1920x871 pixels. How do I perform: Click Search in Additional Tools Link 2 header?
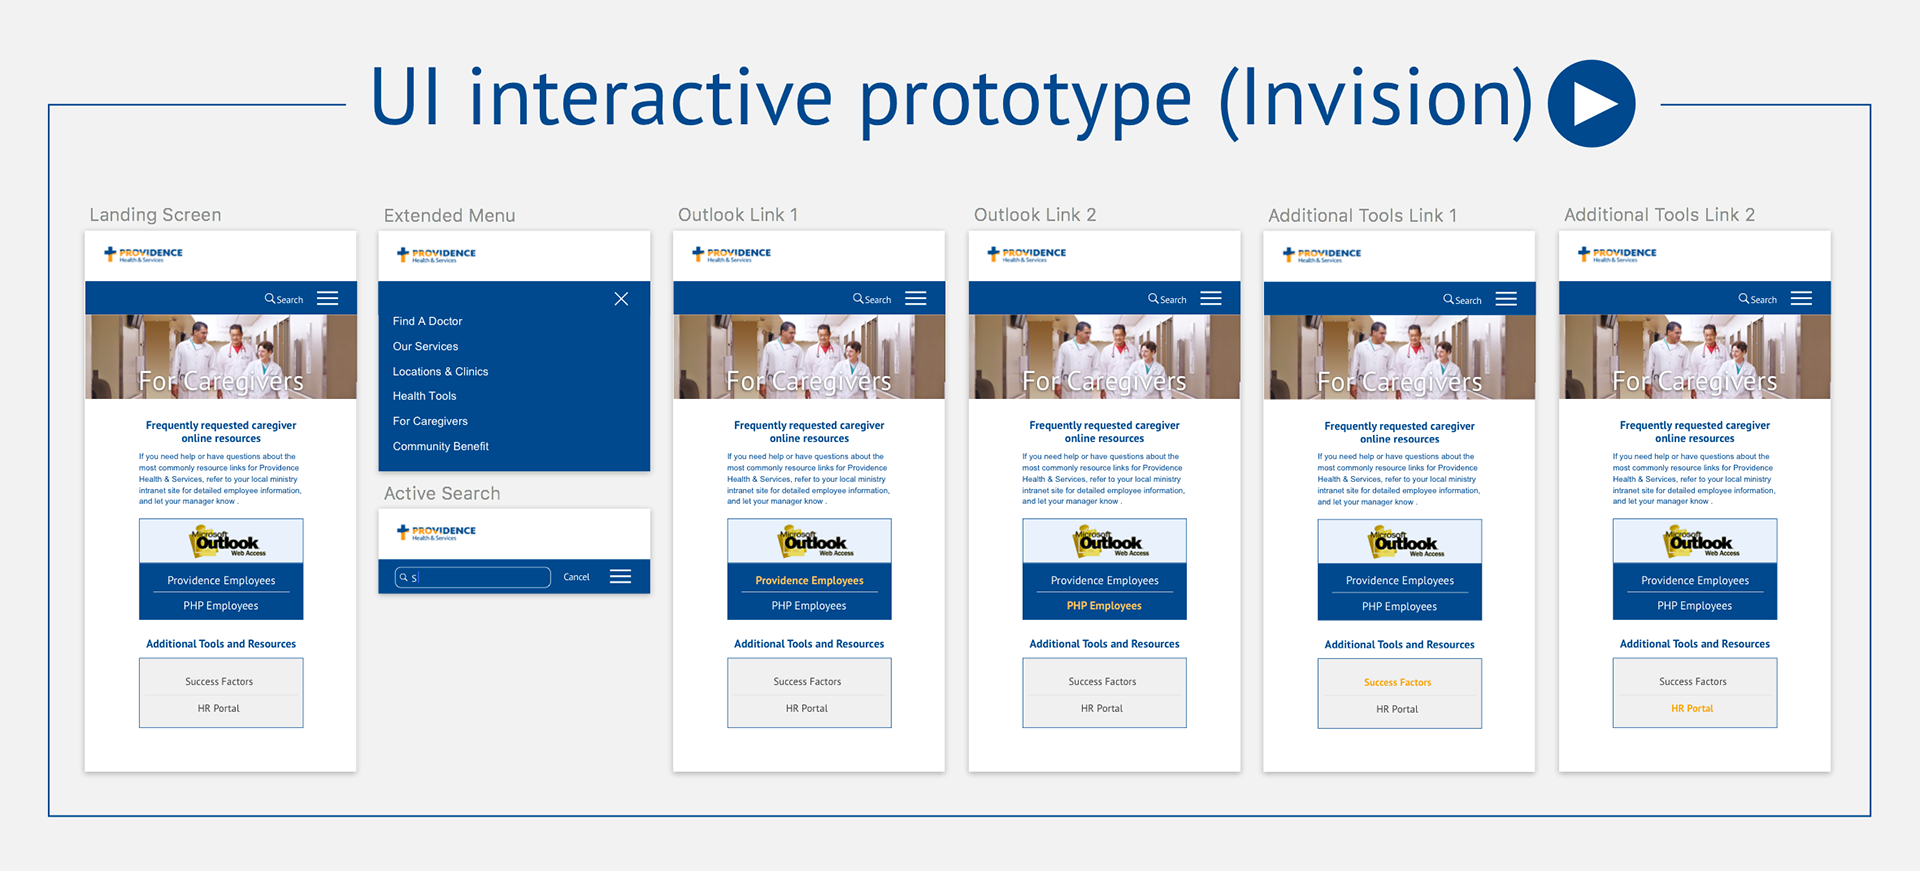tap(1757, 299)
